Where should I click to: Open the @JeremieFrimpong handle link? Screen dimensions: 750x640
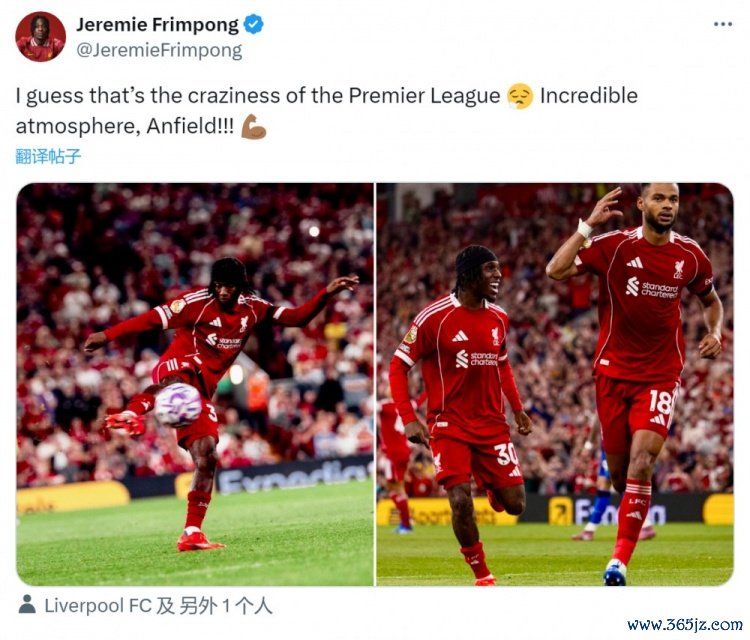coord(159,50)
